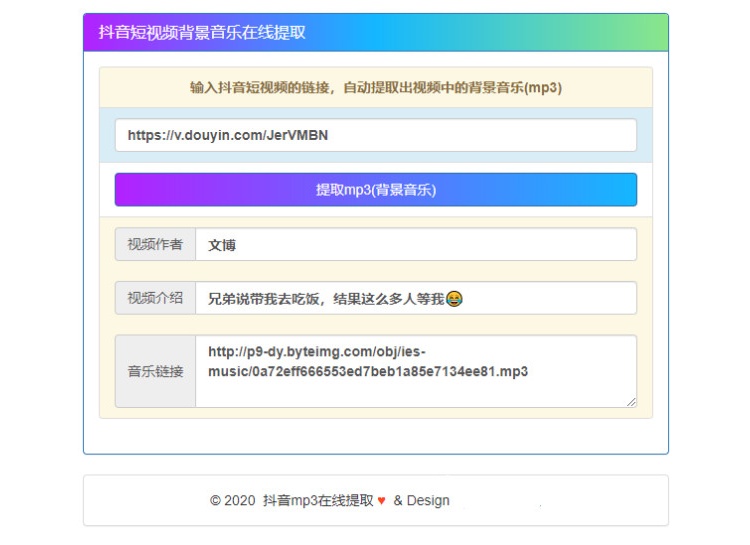Click the 音乐链接 label addon
The height and width of the screenshot is (545, 750).
click(x=155, y=371)
